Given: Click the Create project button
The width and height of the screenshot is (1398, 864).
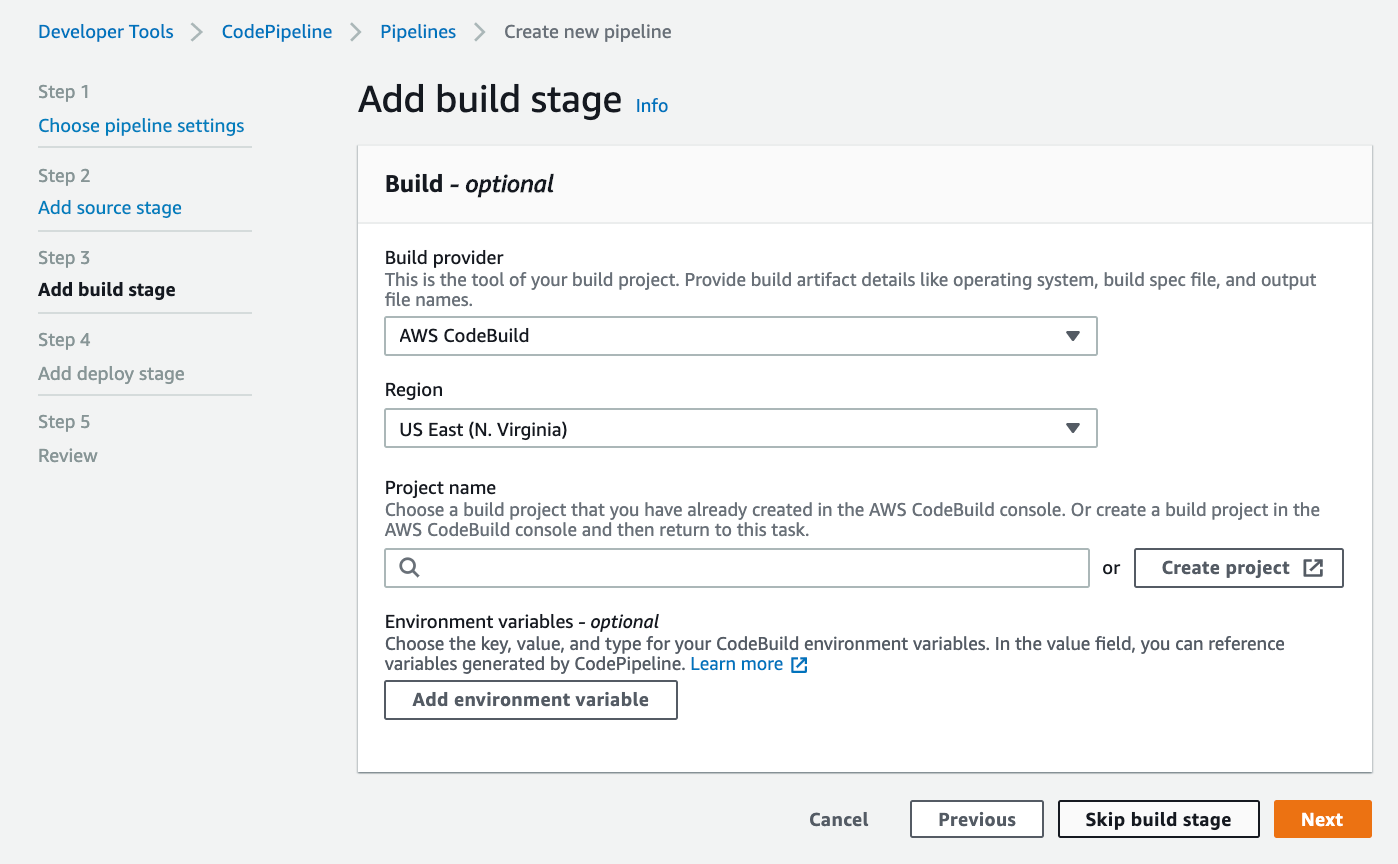Looking at the screenshot, I should [1239, 568].
